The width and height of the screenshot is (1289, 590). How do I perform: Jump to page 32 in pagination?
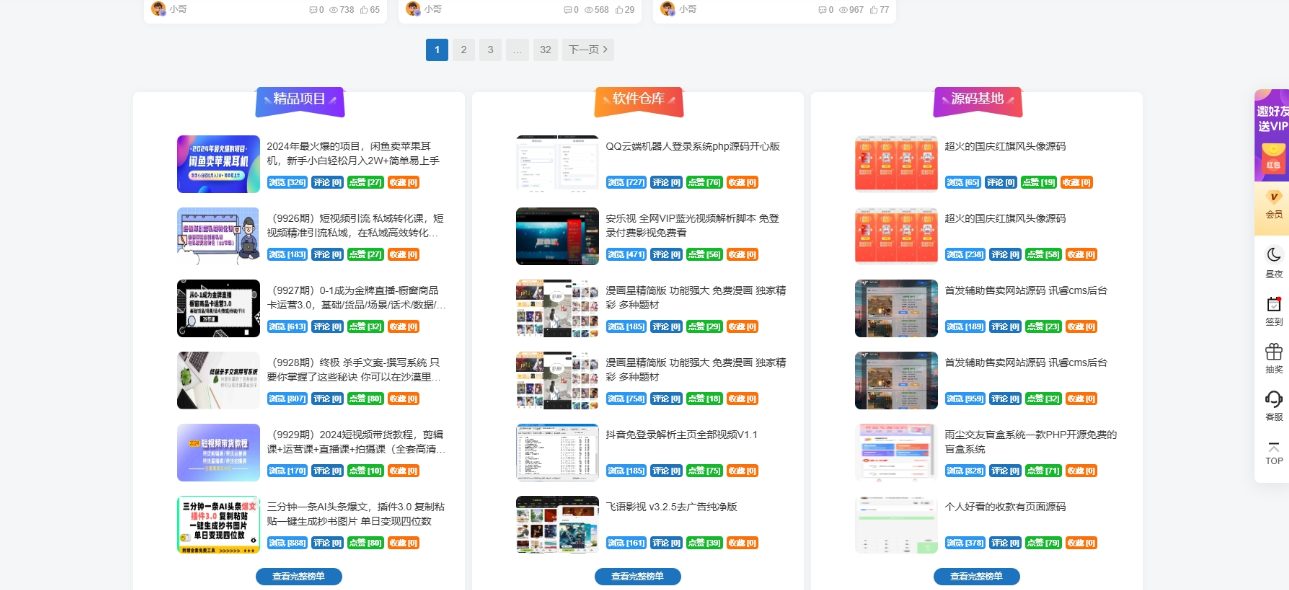click(545, 50)
